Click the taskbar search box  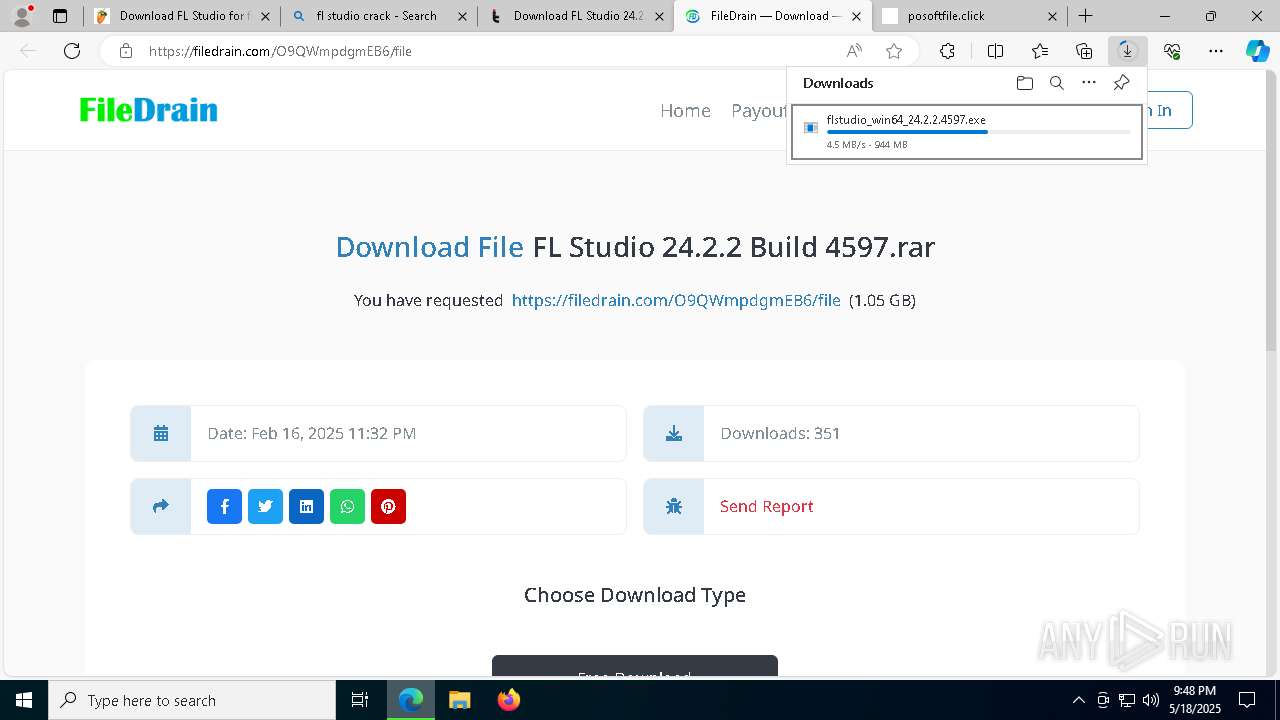click(192, 700)
